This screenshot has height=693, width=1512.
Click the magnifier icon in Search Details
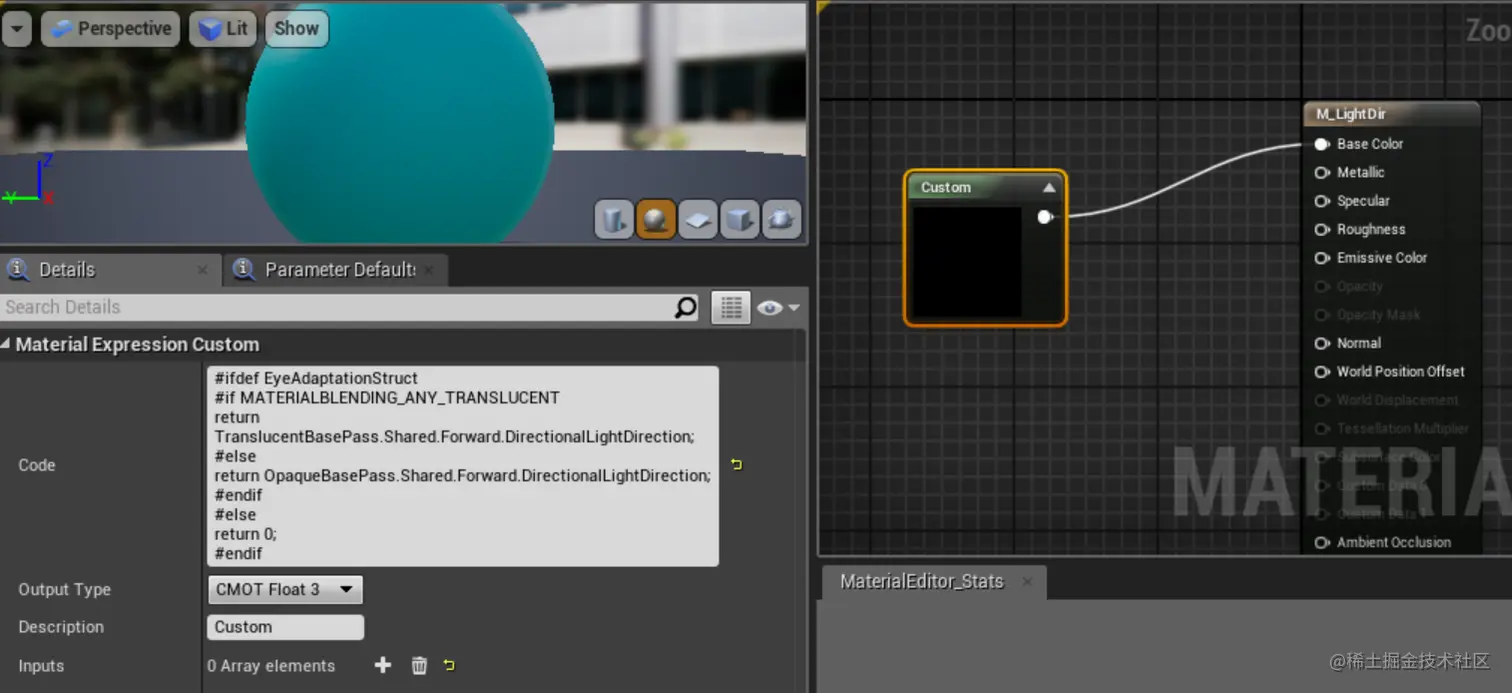[685, 307]
